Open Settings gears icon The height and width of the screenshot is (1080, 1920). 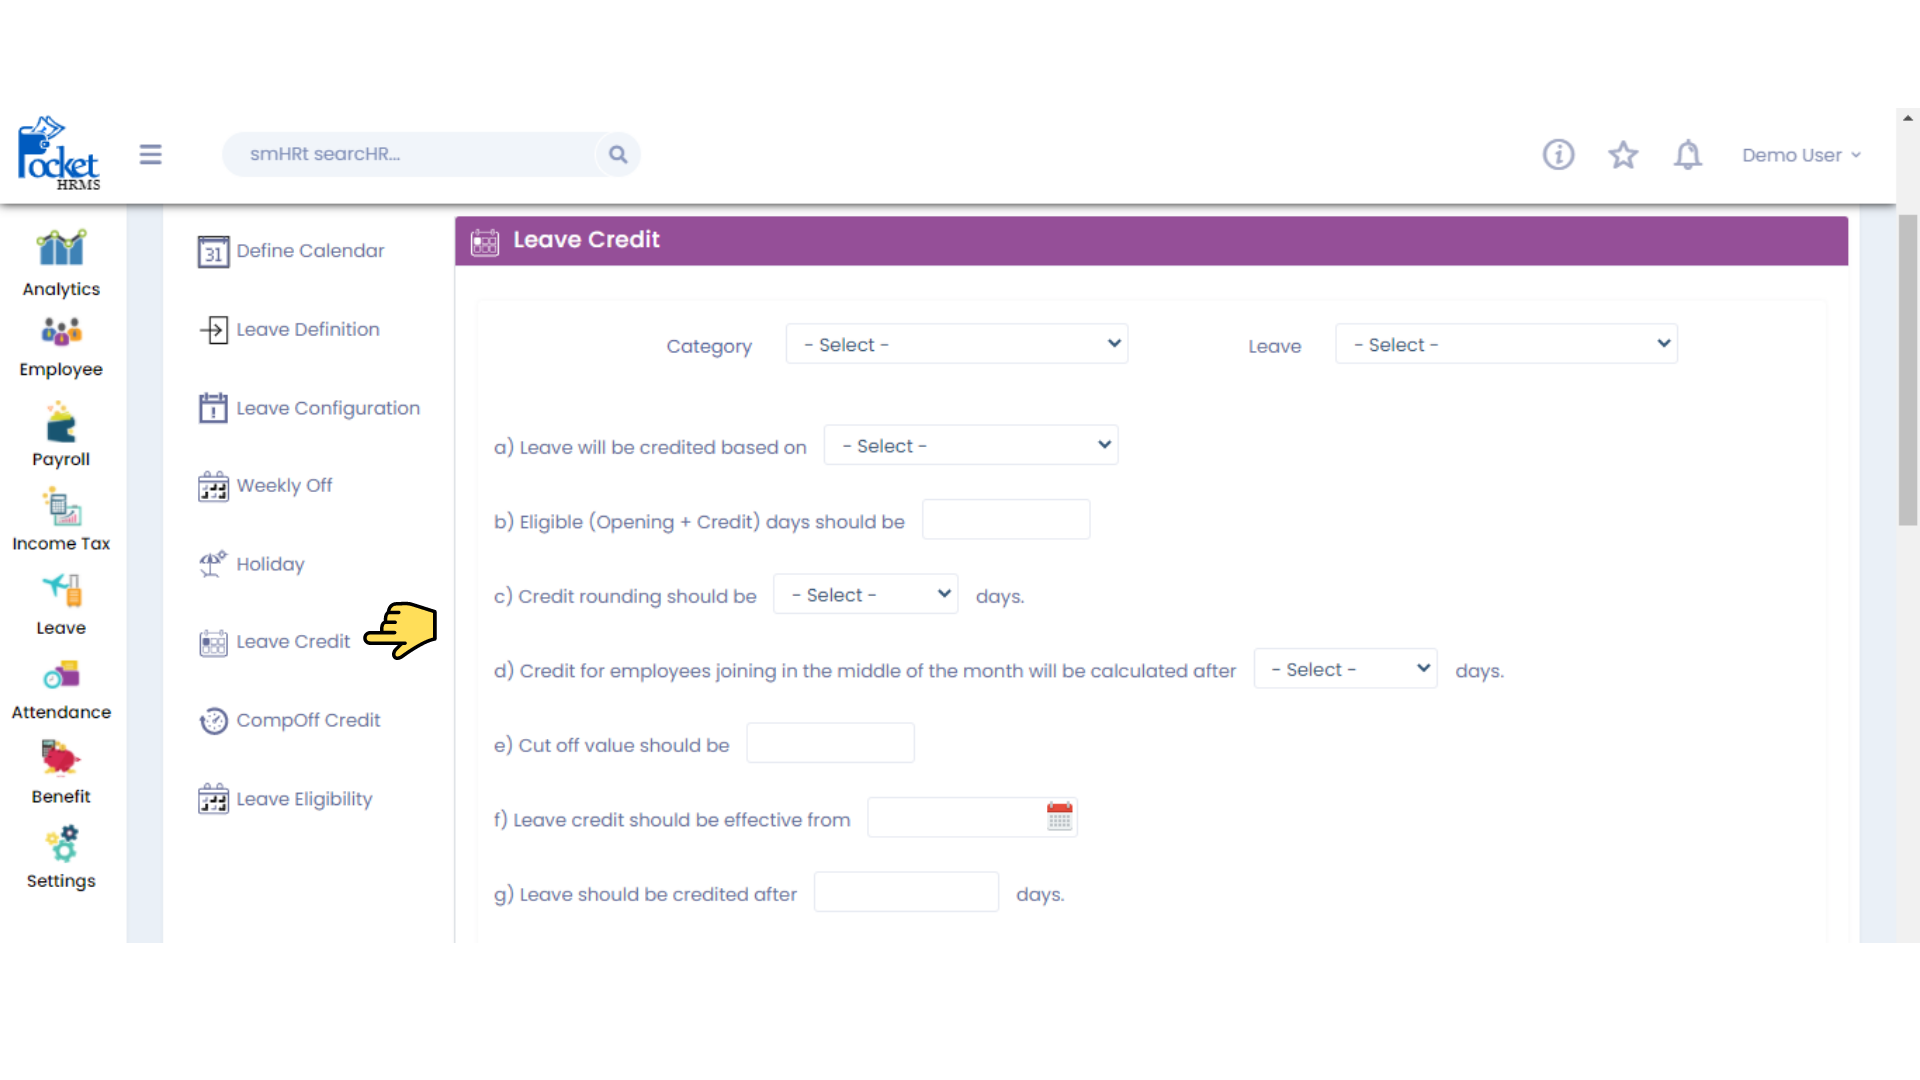click(x=61, y=843)
